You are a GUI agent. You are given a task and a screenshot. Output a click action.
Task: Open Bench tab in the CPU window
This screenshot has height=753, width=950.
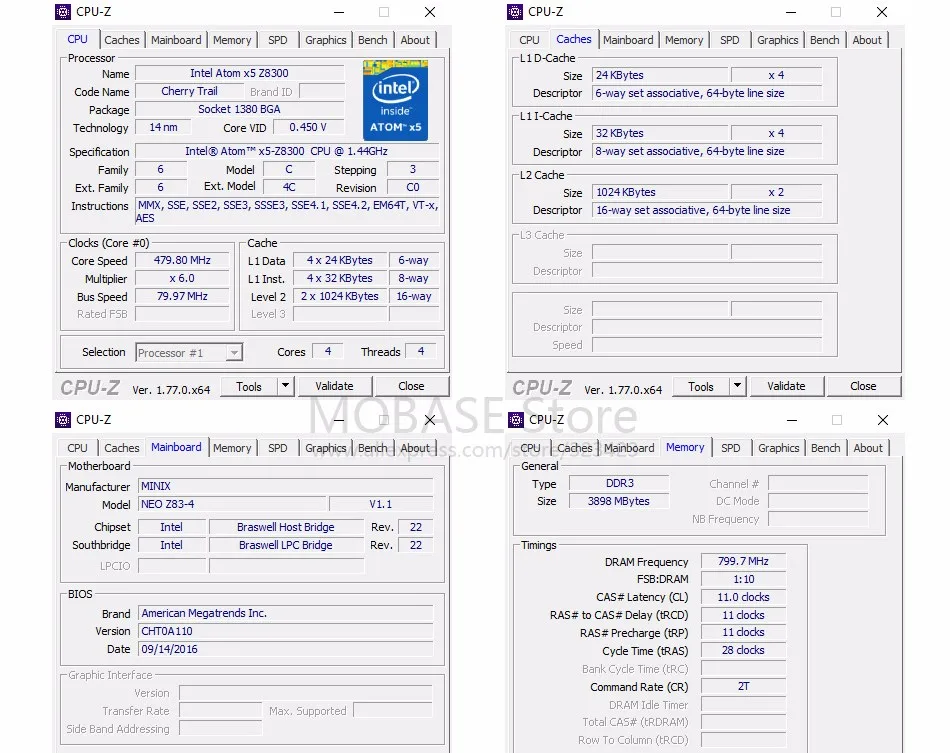pos(373,40)
